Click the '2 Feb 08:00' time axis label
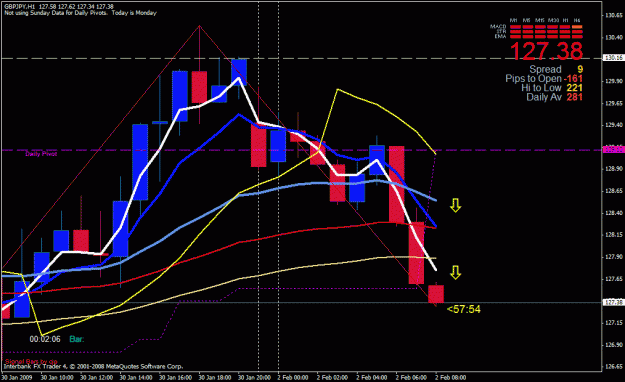 pos(450,377)
